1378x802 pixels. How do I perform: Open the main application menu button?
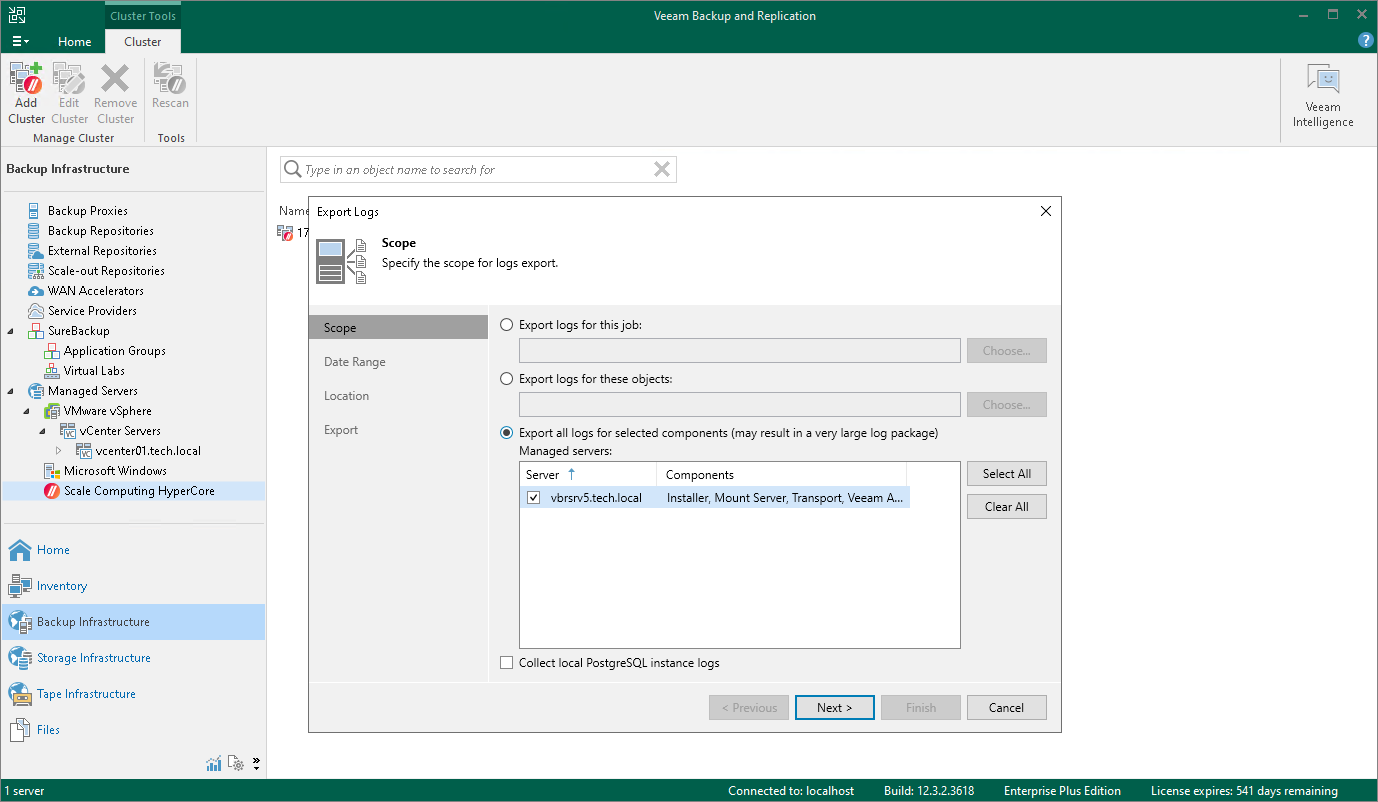[x=20, y=42]
